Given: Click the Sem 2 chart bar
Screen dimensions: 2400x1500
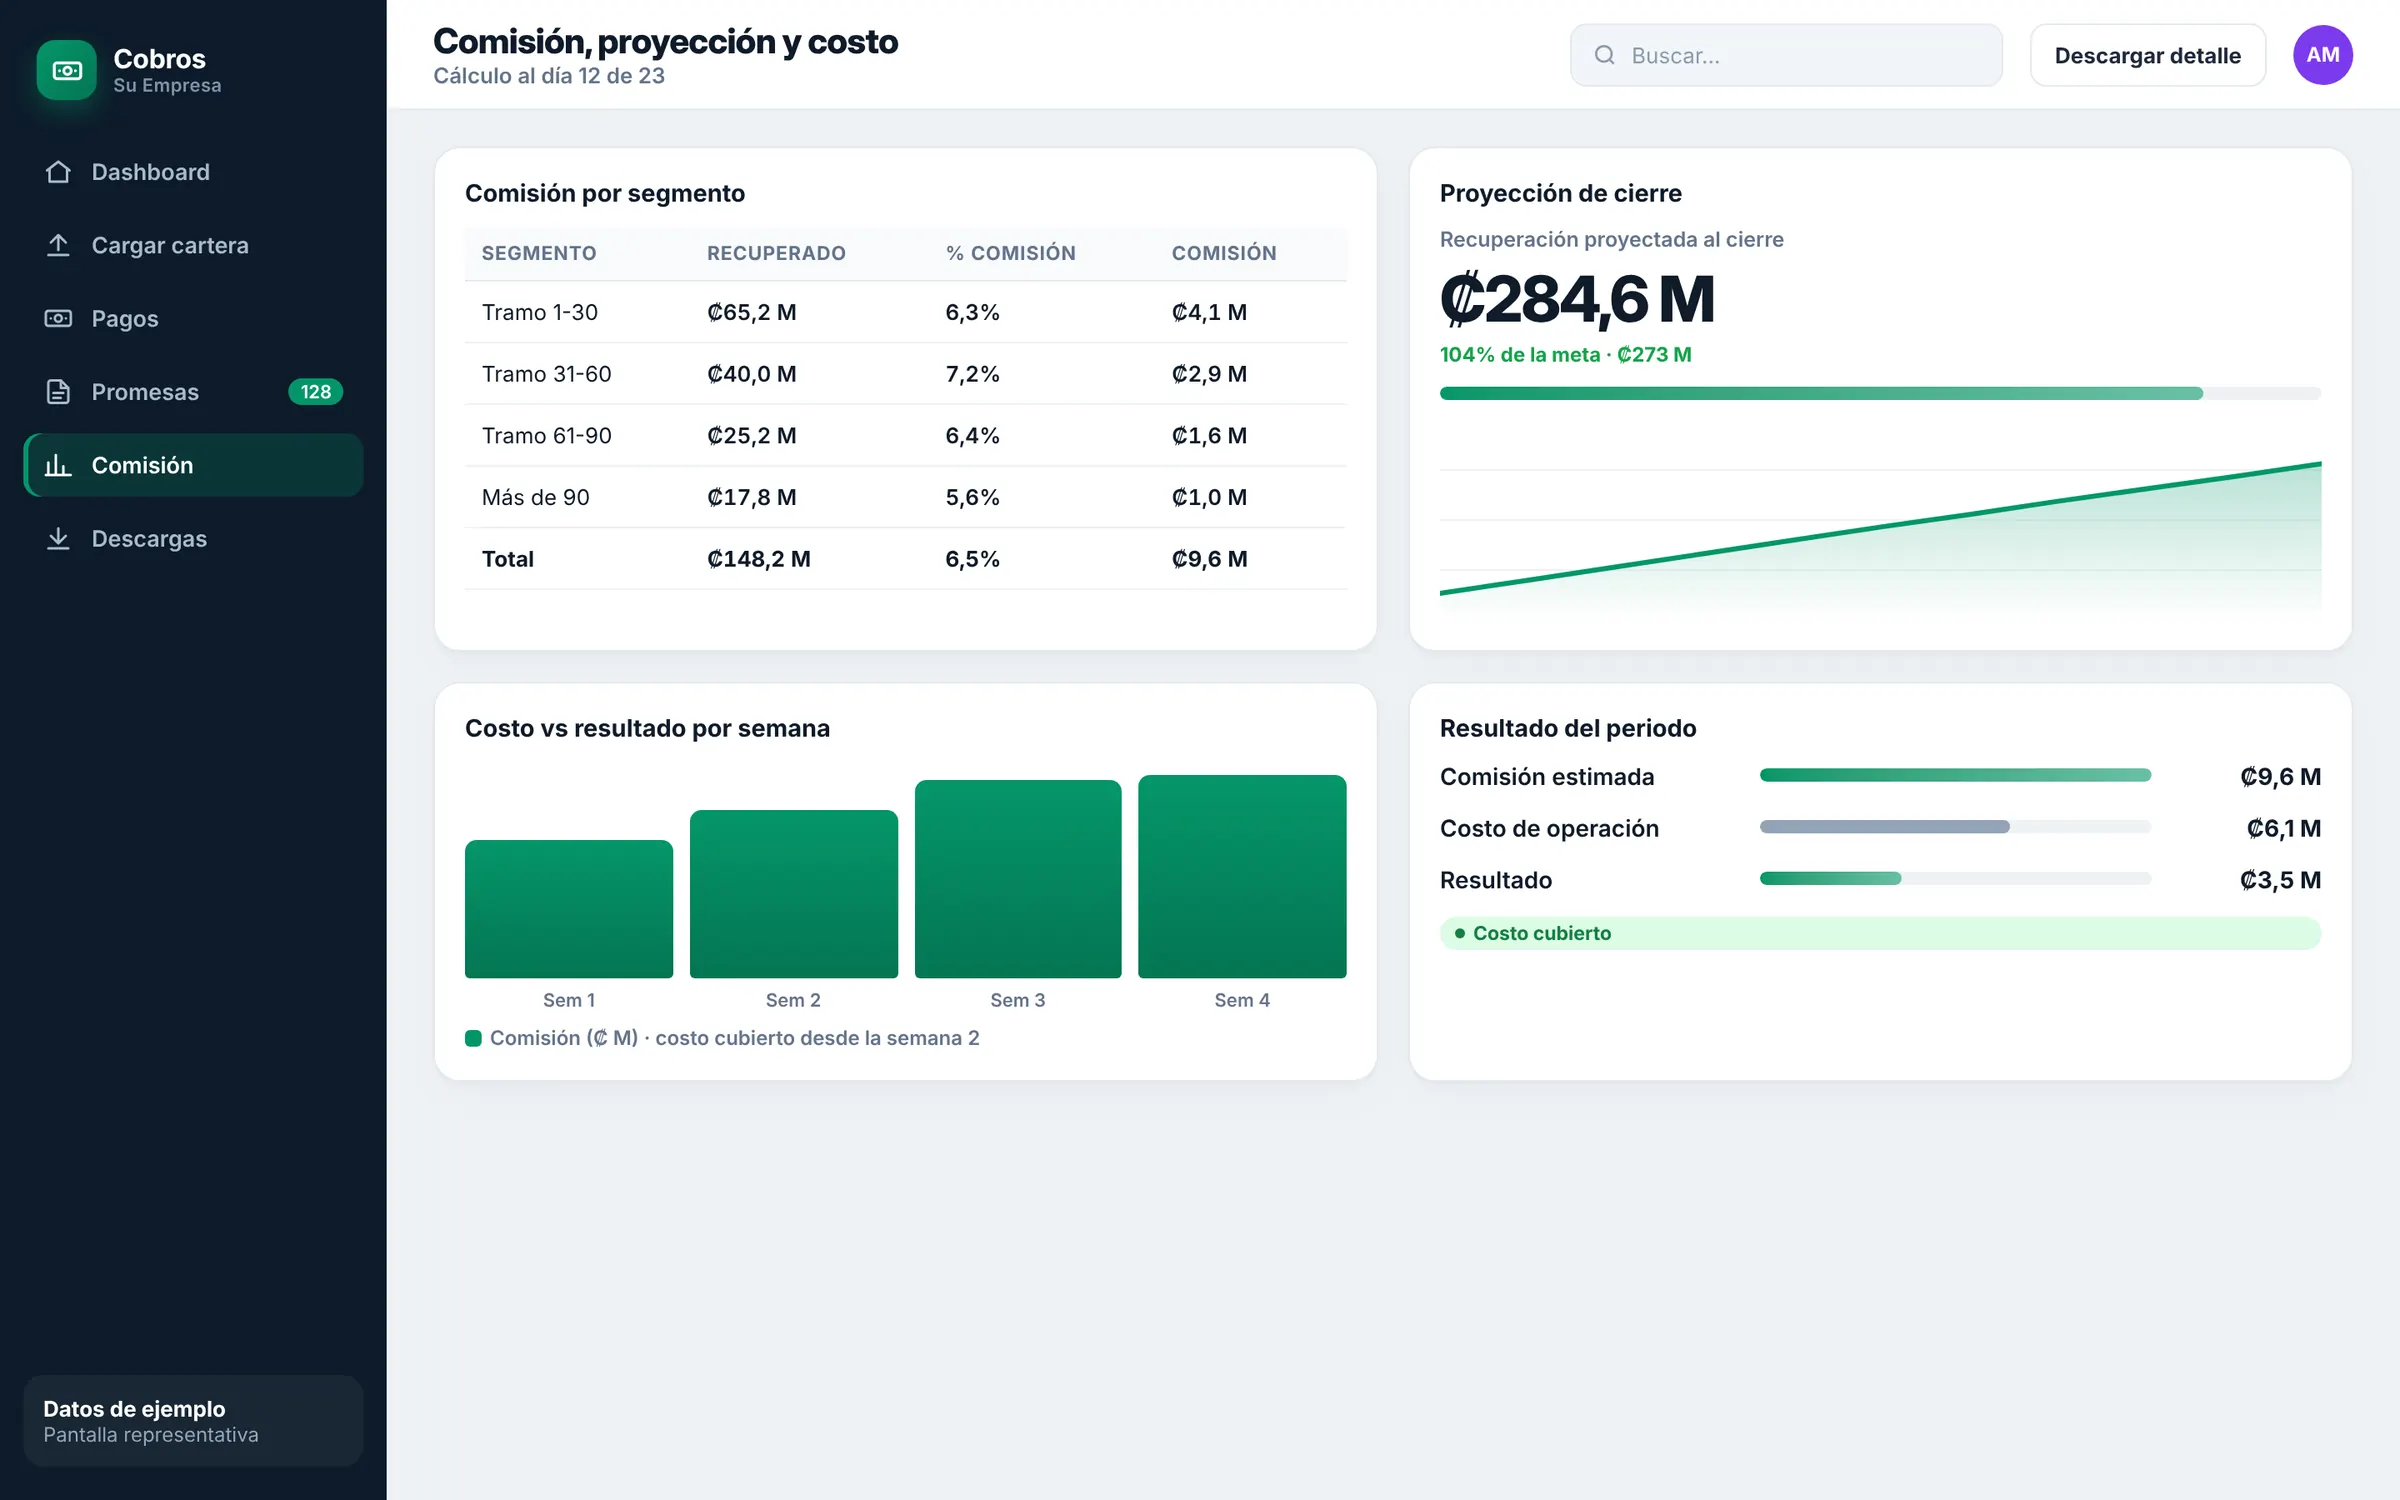Looking at the screenshot, I should [794, 894].
